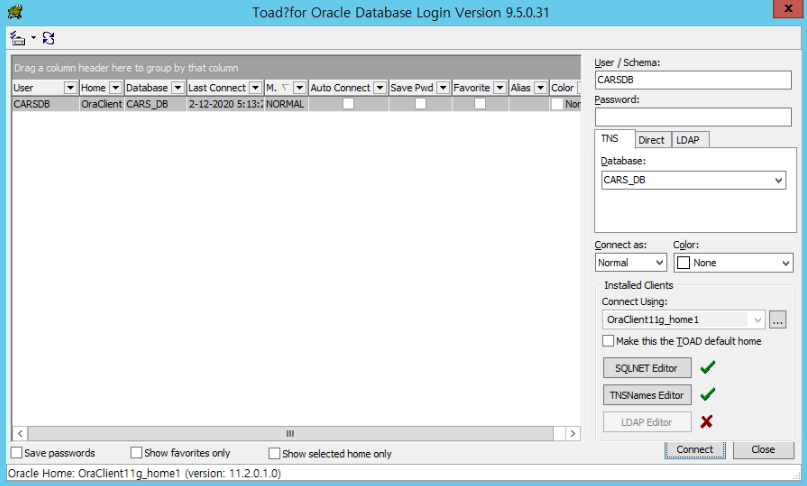Click the CARS_DB cell in Database column

click(x=155, y=104)
